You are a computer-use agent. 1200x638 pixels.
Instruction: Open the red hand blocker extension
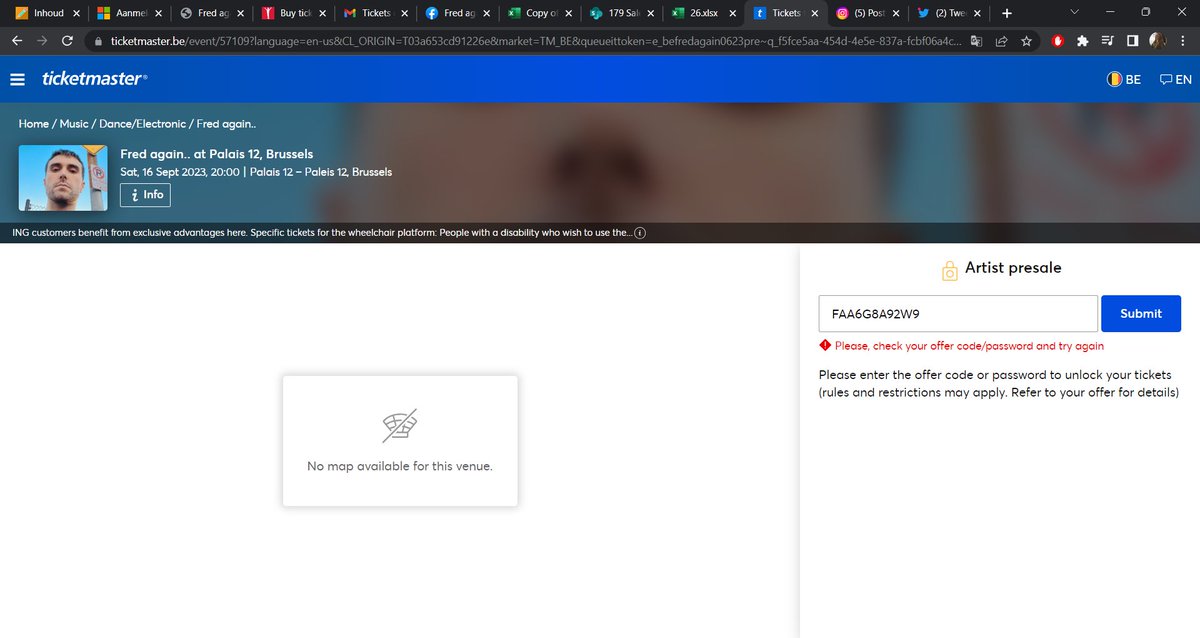1059,41
